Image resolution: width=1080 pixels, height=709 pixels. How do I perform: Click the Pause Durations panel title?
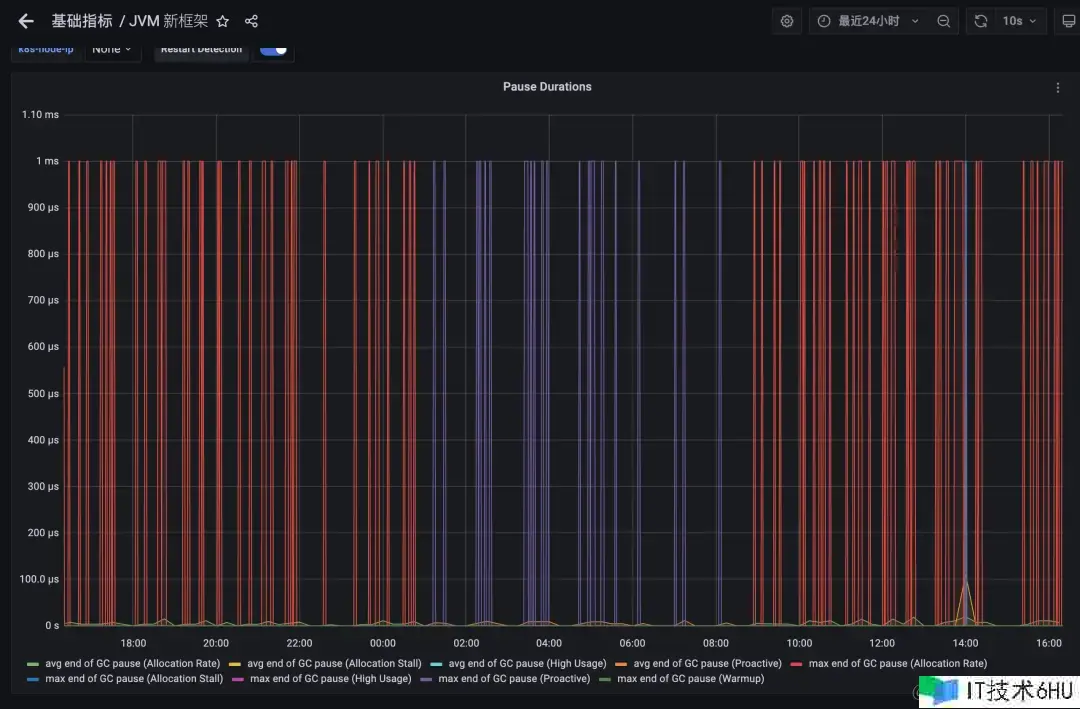click(547, 87)
